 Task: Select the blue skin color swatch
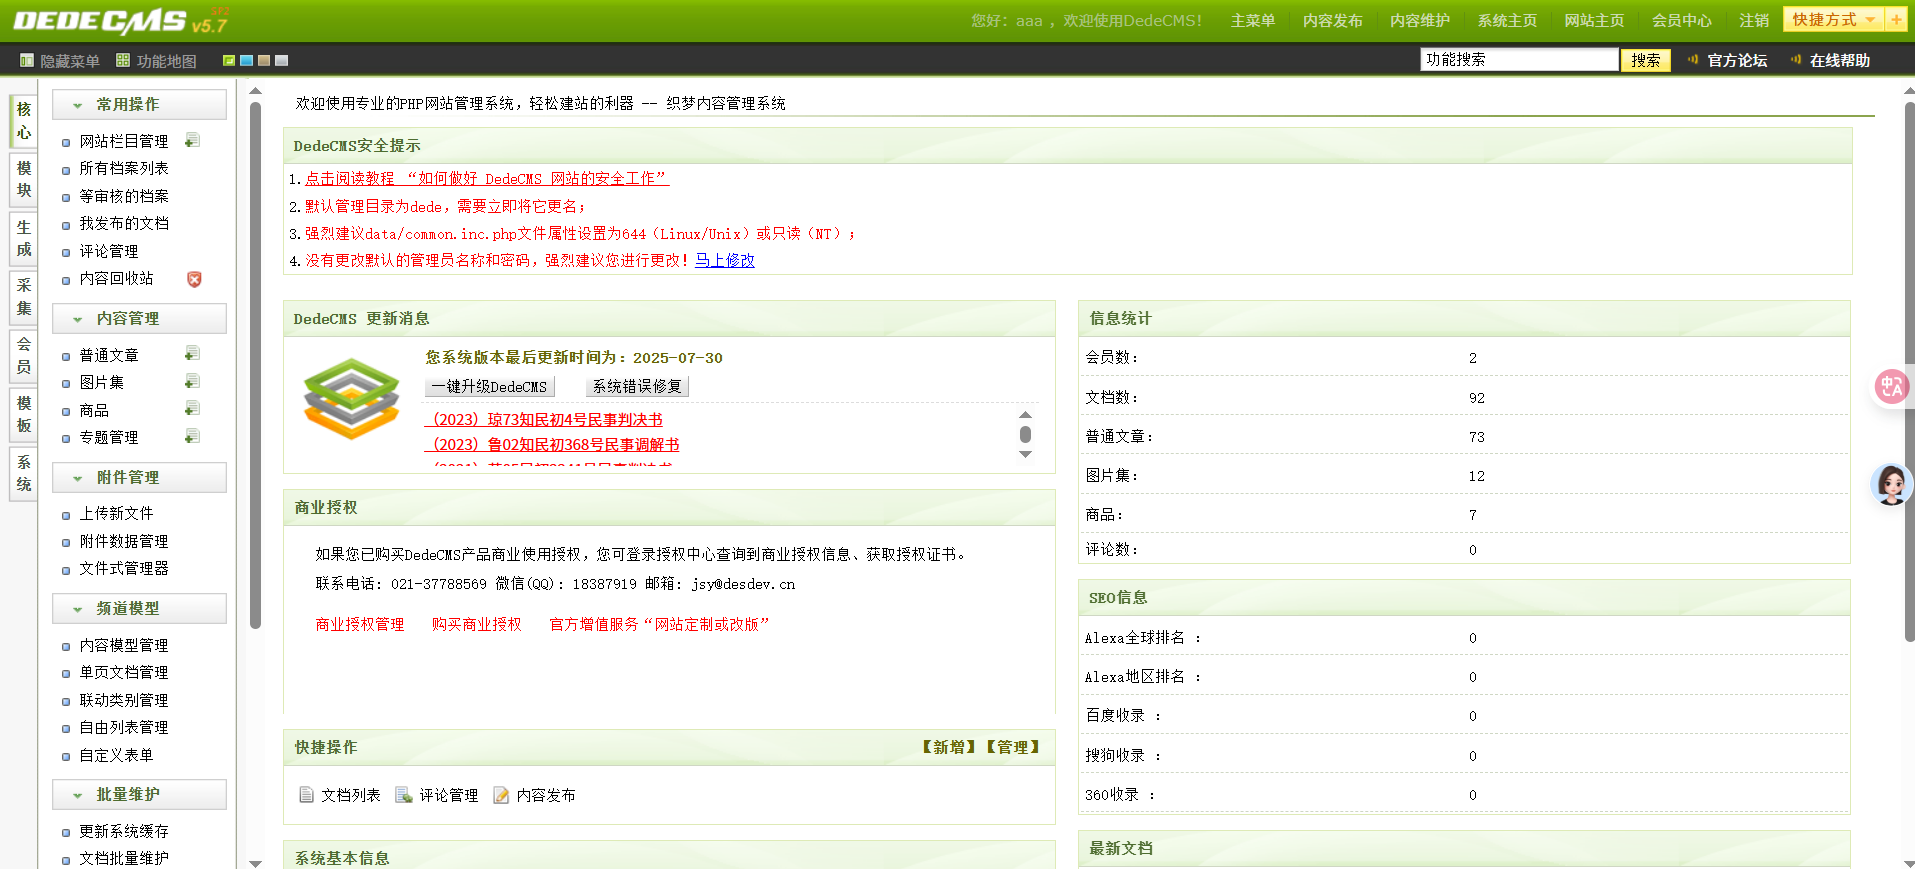point(246,61)
